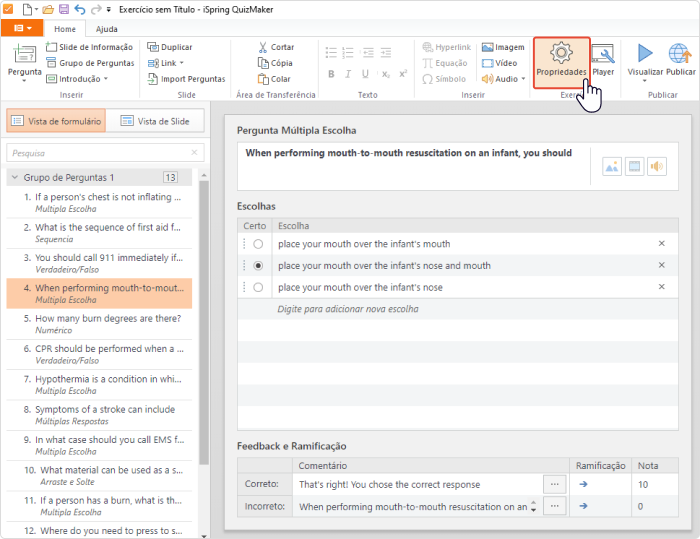Select question 10 "What material can be used"
The height and width of the screenshot is (539, 700).
click(x=99, y=476)
